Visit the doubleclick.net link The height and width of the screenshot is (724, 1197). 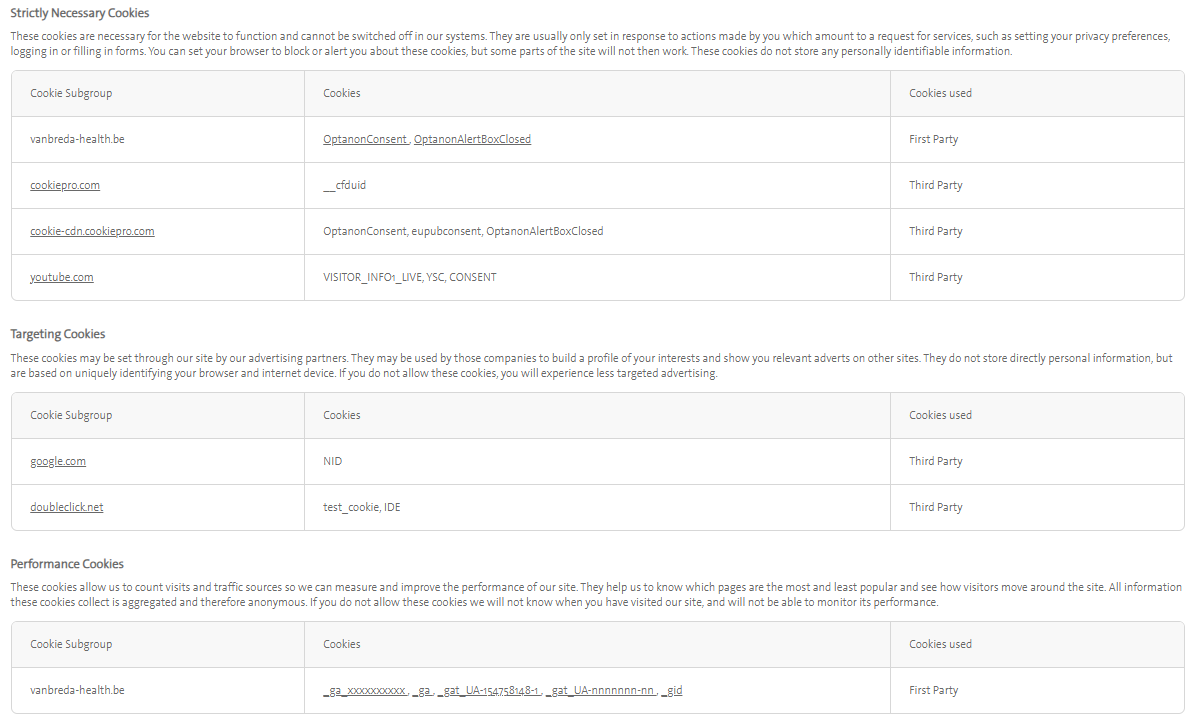click(x=67, y=507)
